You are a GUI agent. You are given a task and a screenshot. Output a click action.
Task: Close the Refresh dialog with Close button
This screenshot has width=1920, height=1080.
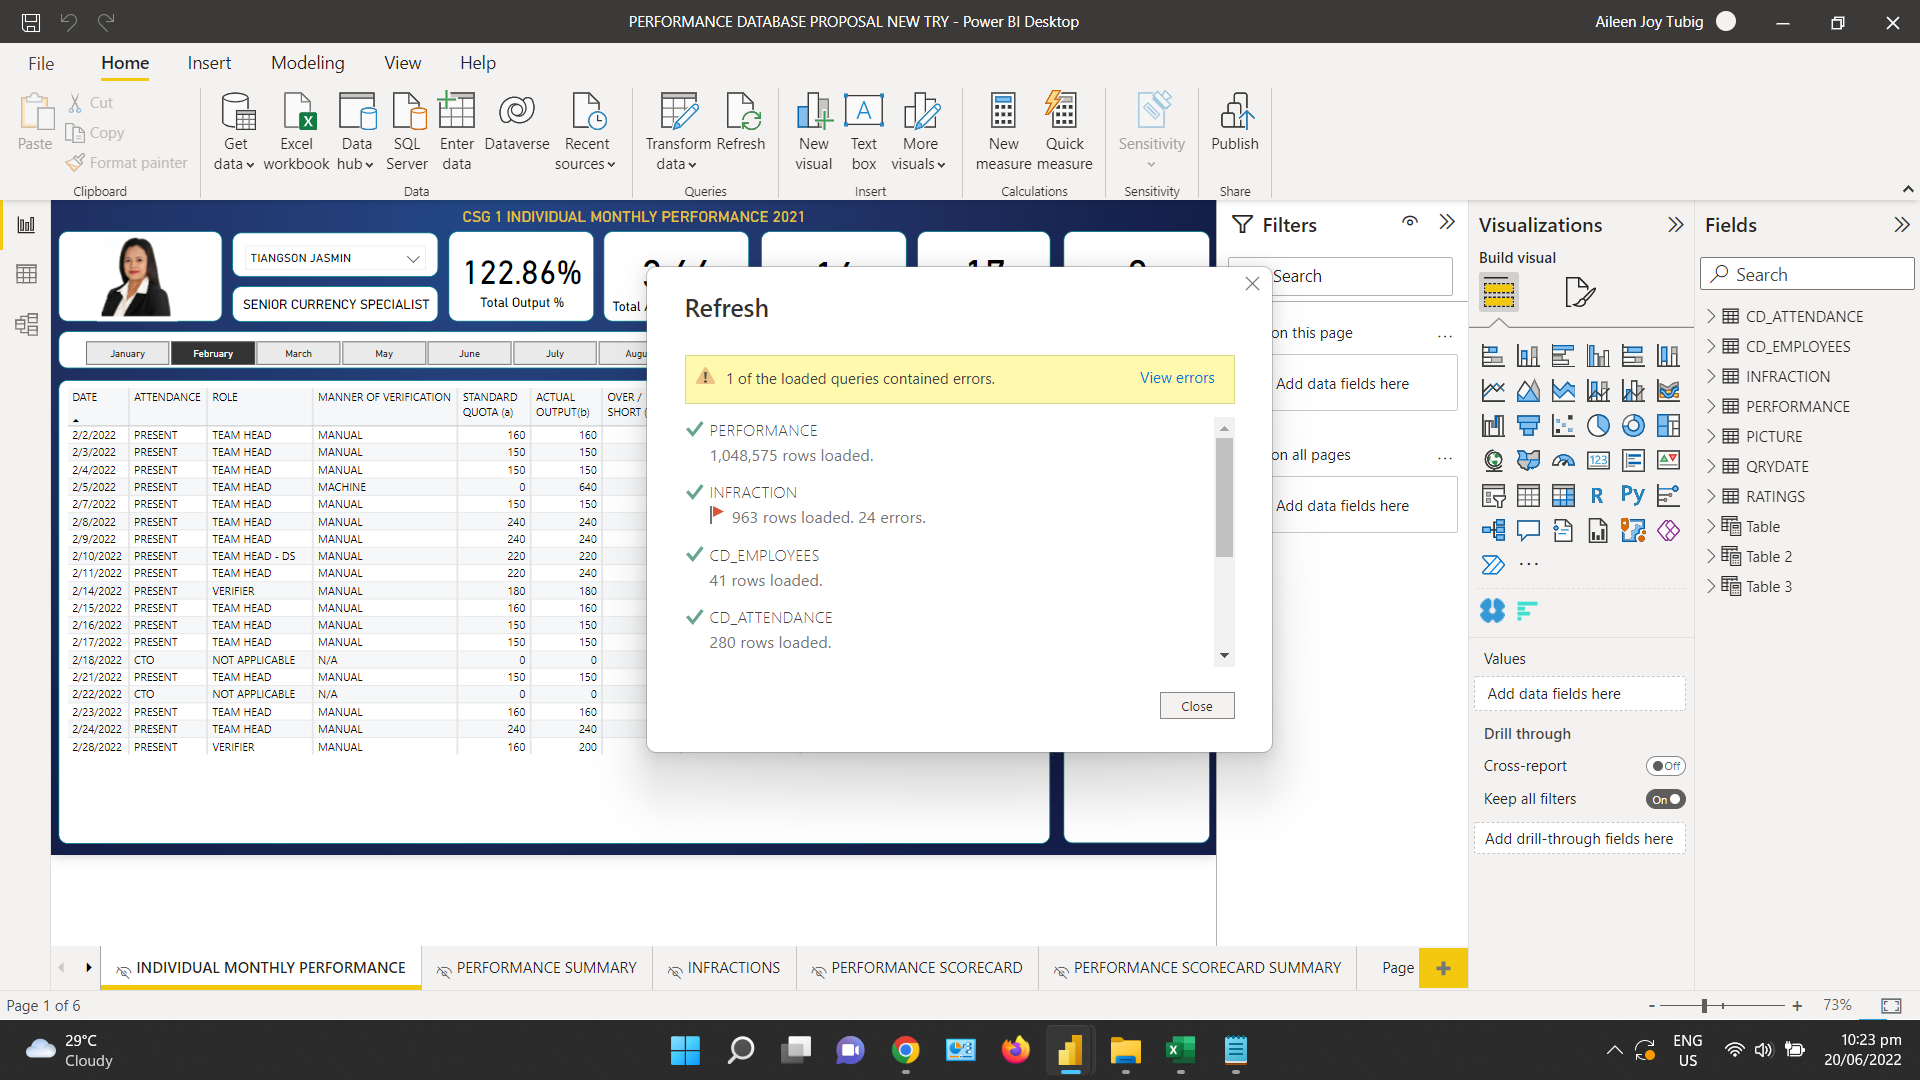pos(1196,706)
